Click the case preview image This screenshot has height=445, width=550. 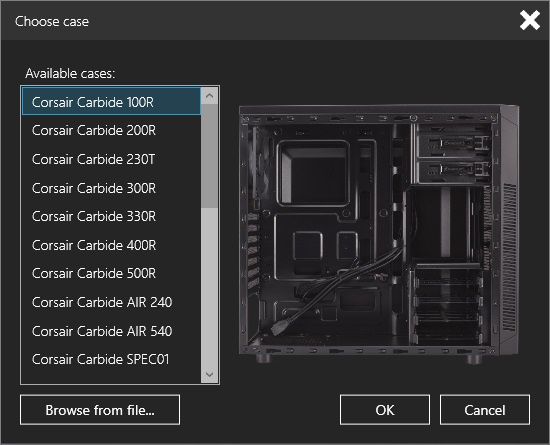[x=379, y=234]
